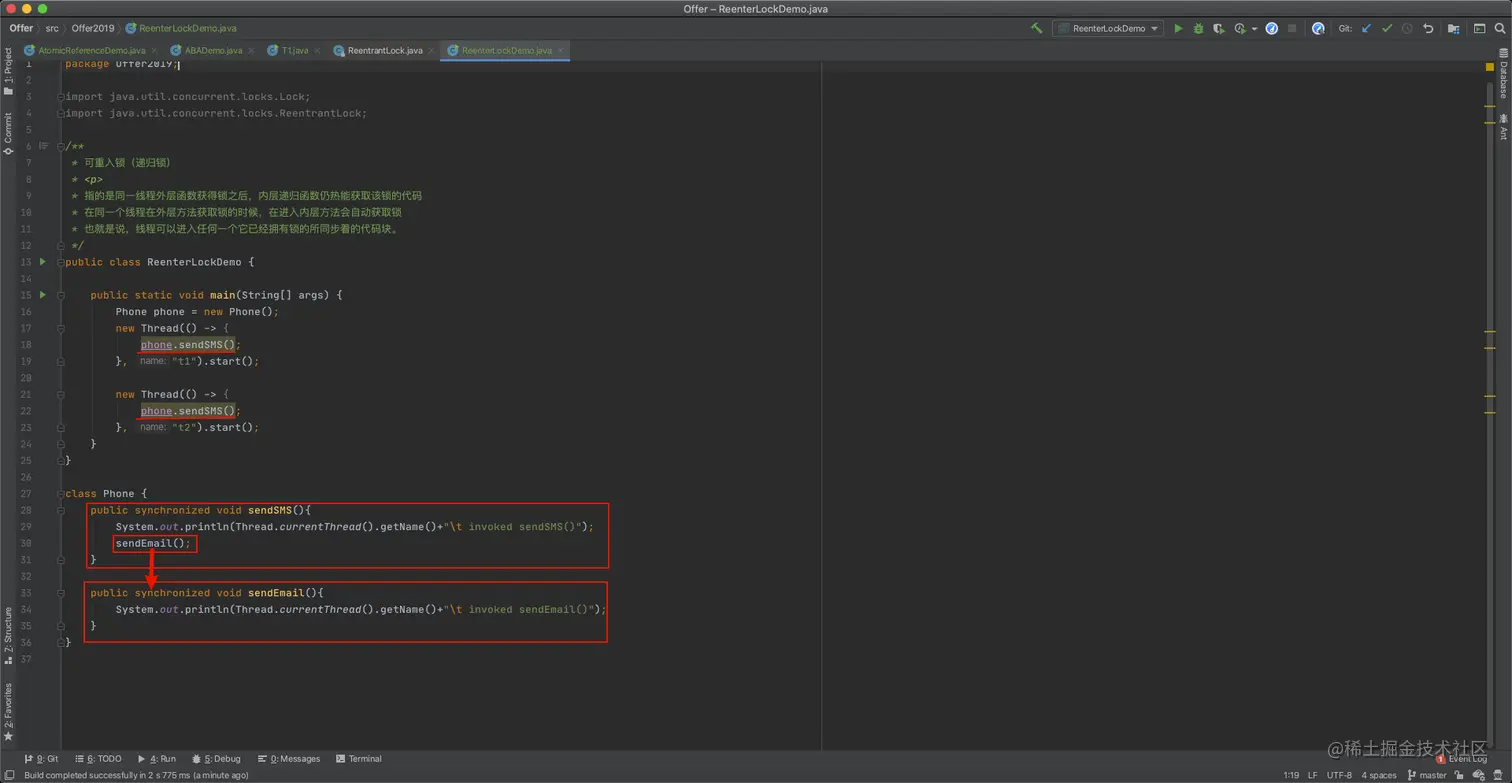Open the Terminal tool window button
Screen dimensions: 1512x783
(359, 759)
